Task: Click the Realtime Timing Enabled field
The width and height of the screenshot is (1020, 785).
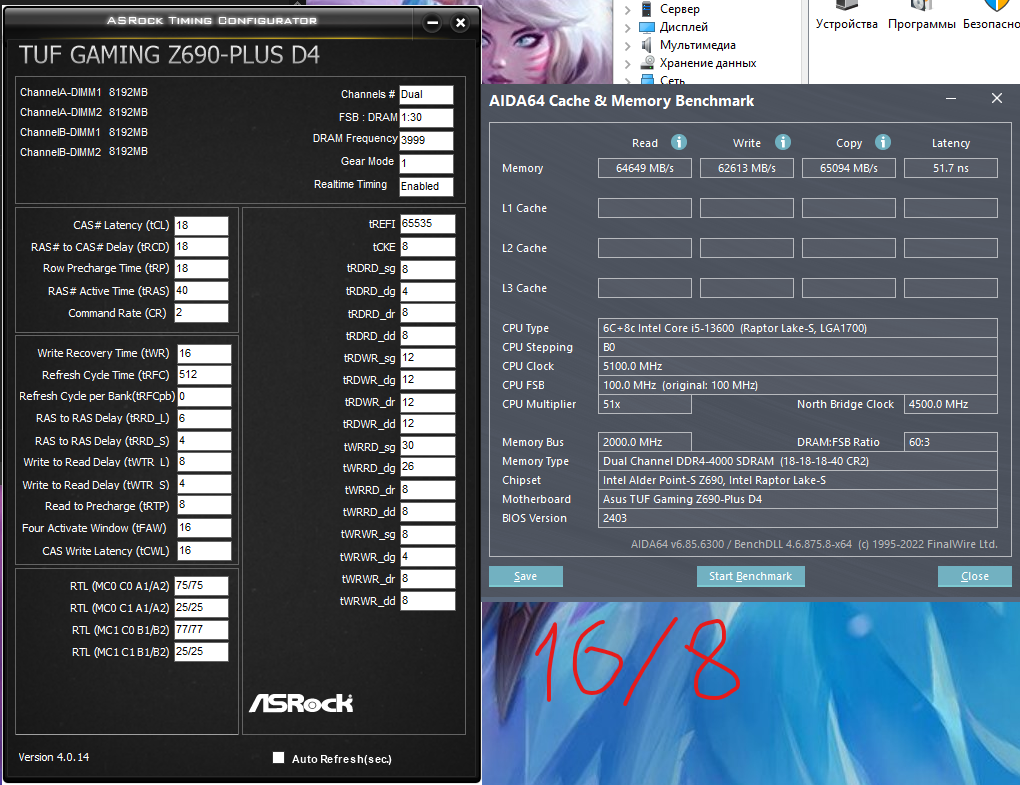Action: [426, 187]
